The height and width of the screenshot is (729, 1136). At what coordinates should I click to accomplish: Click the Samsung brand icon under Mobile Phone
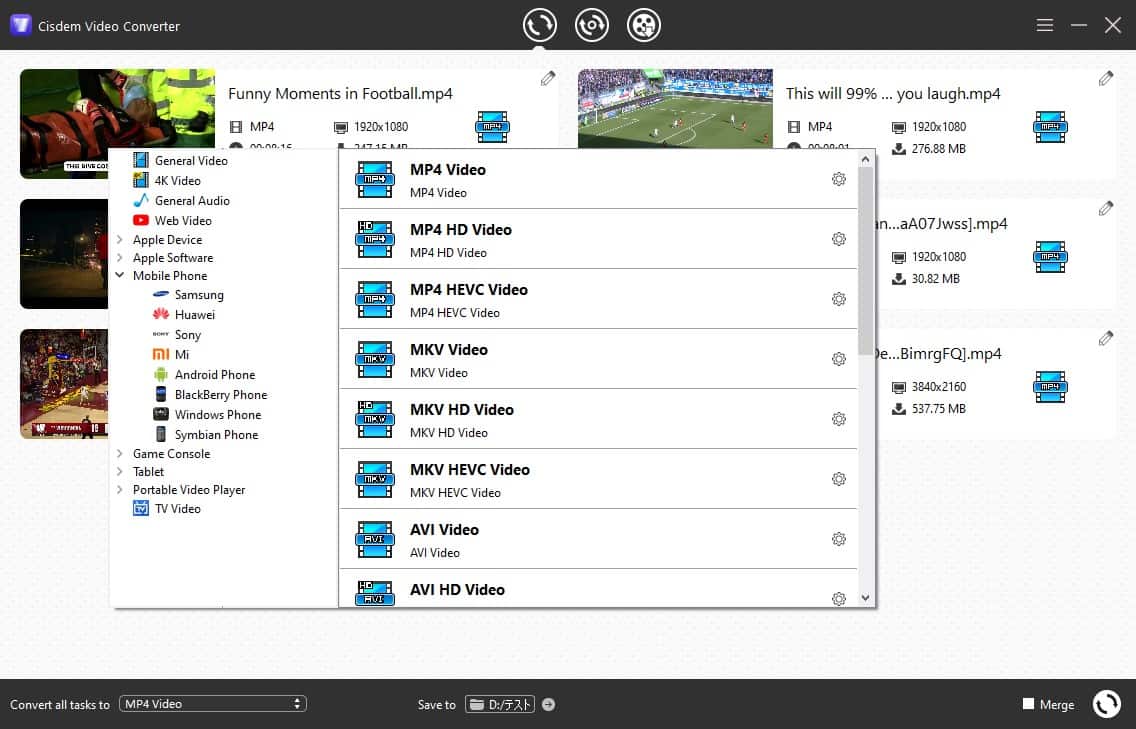tap(161, 295)
